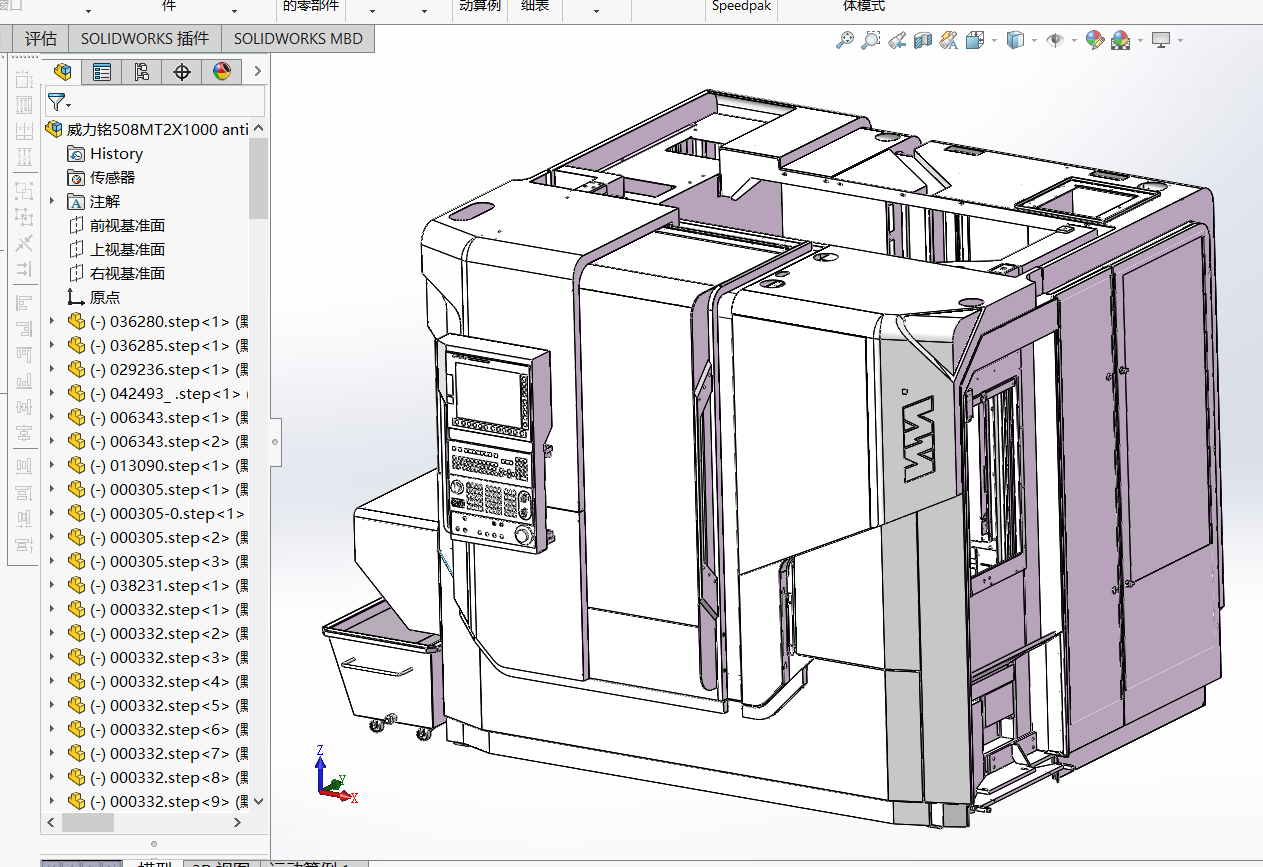1263x867 pixels.
Task: Activate the Zoom to Area tool
Action: [871, 40]
